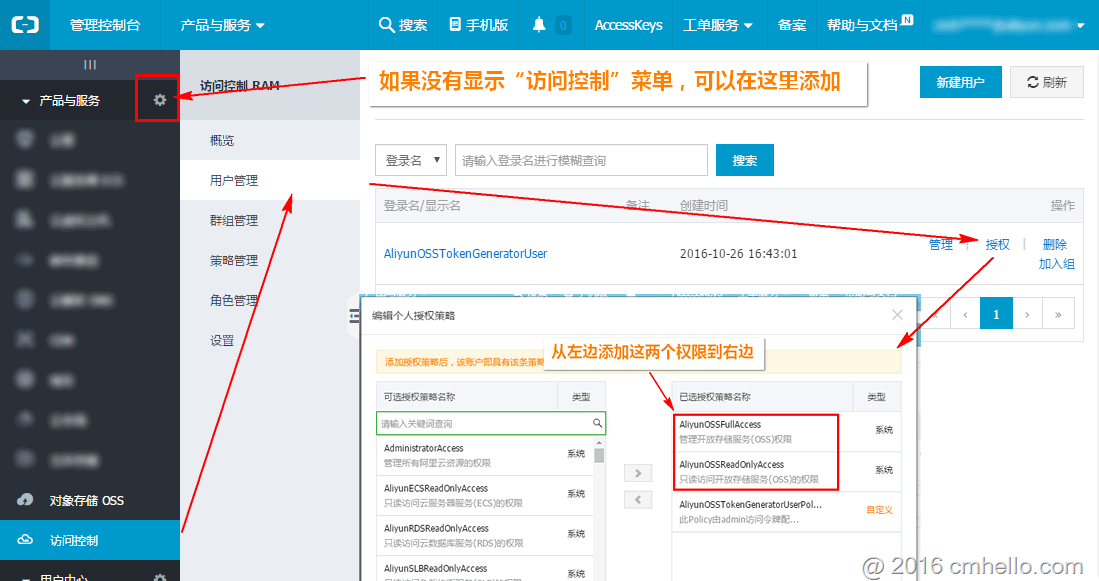Click the Alibaba Cloud logo icon
Image resolution: width=1099 pixels, height=581 pixels.
tap(24, 24)
